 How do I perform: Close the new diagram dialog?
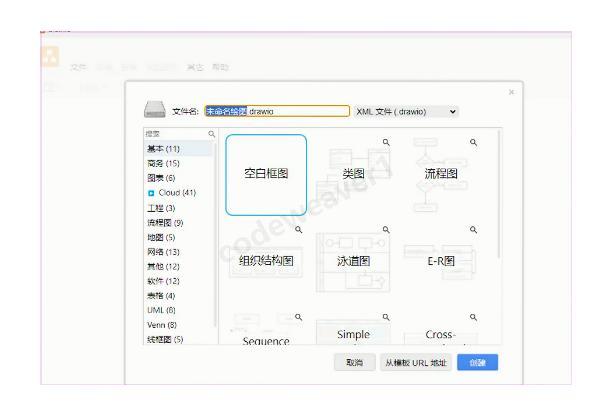511,92
